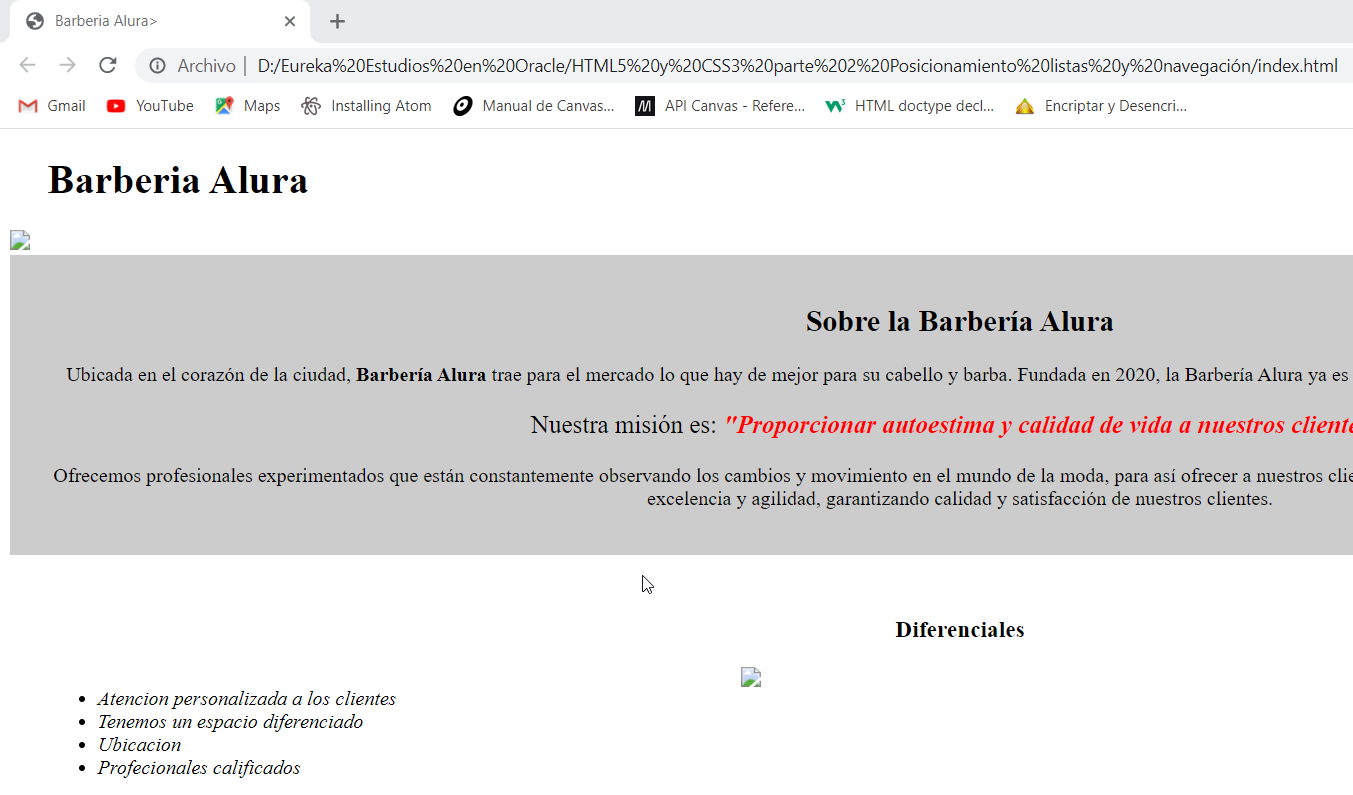Open the Encriptar y Desencriptar bookmark
The width and height of the screenshot is (1353, 795).
coord(1101,106)
